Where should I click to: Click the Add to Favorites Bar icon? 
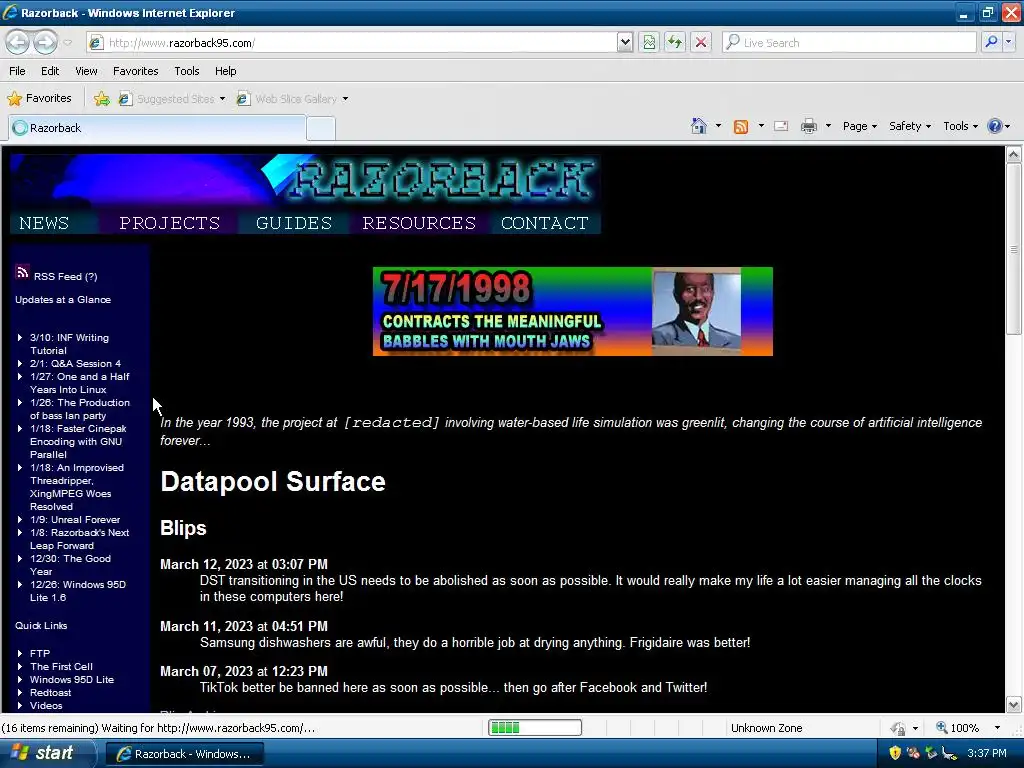click(102, 99)
